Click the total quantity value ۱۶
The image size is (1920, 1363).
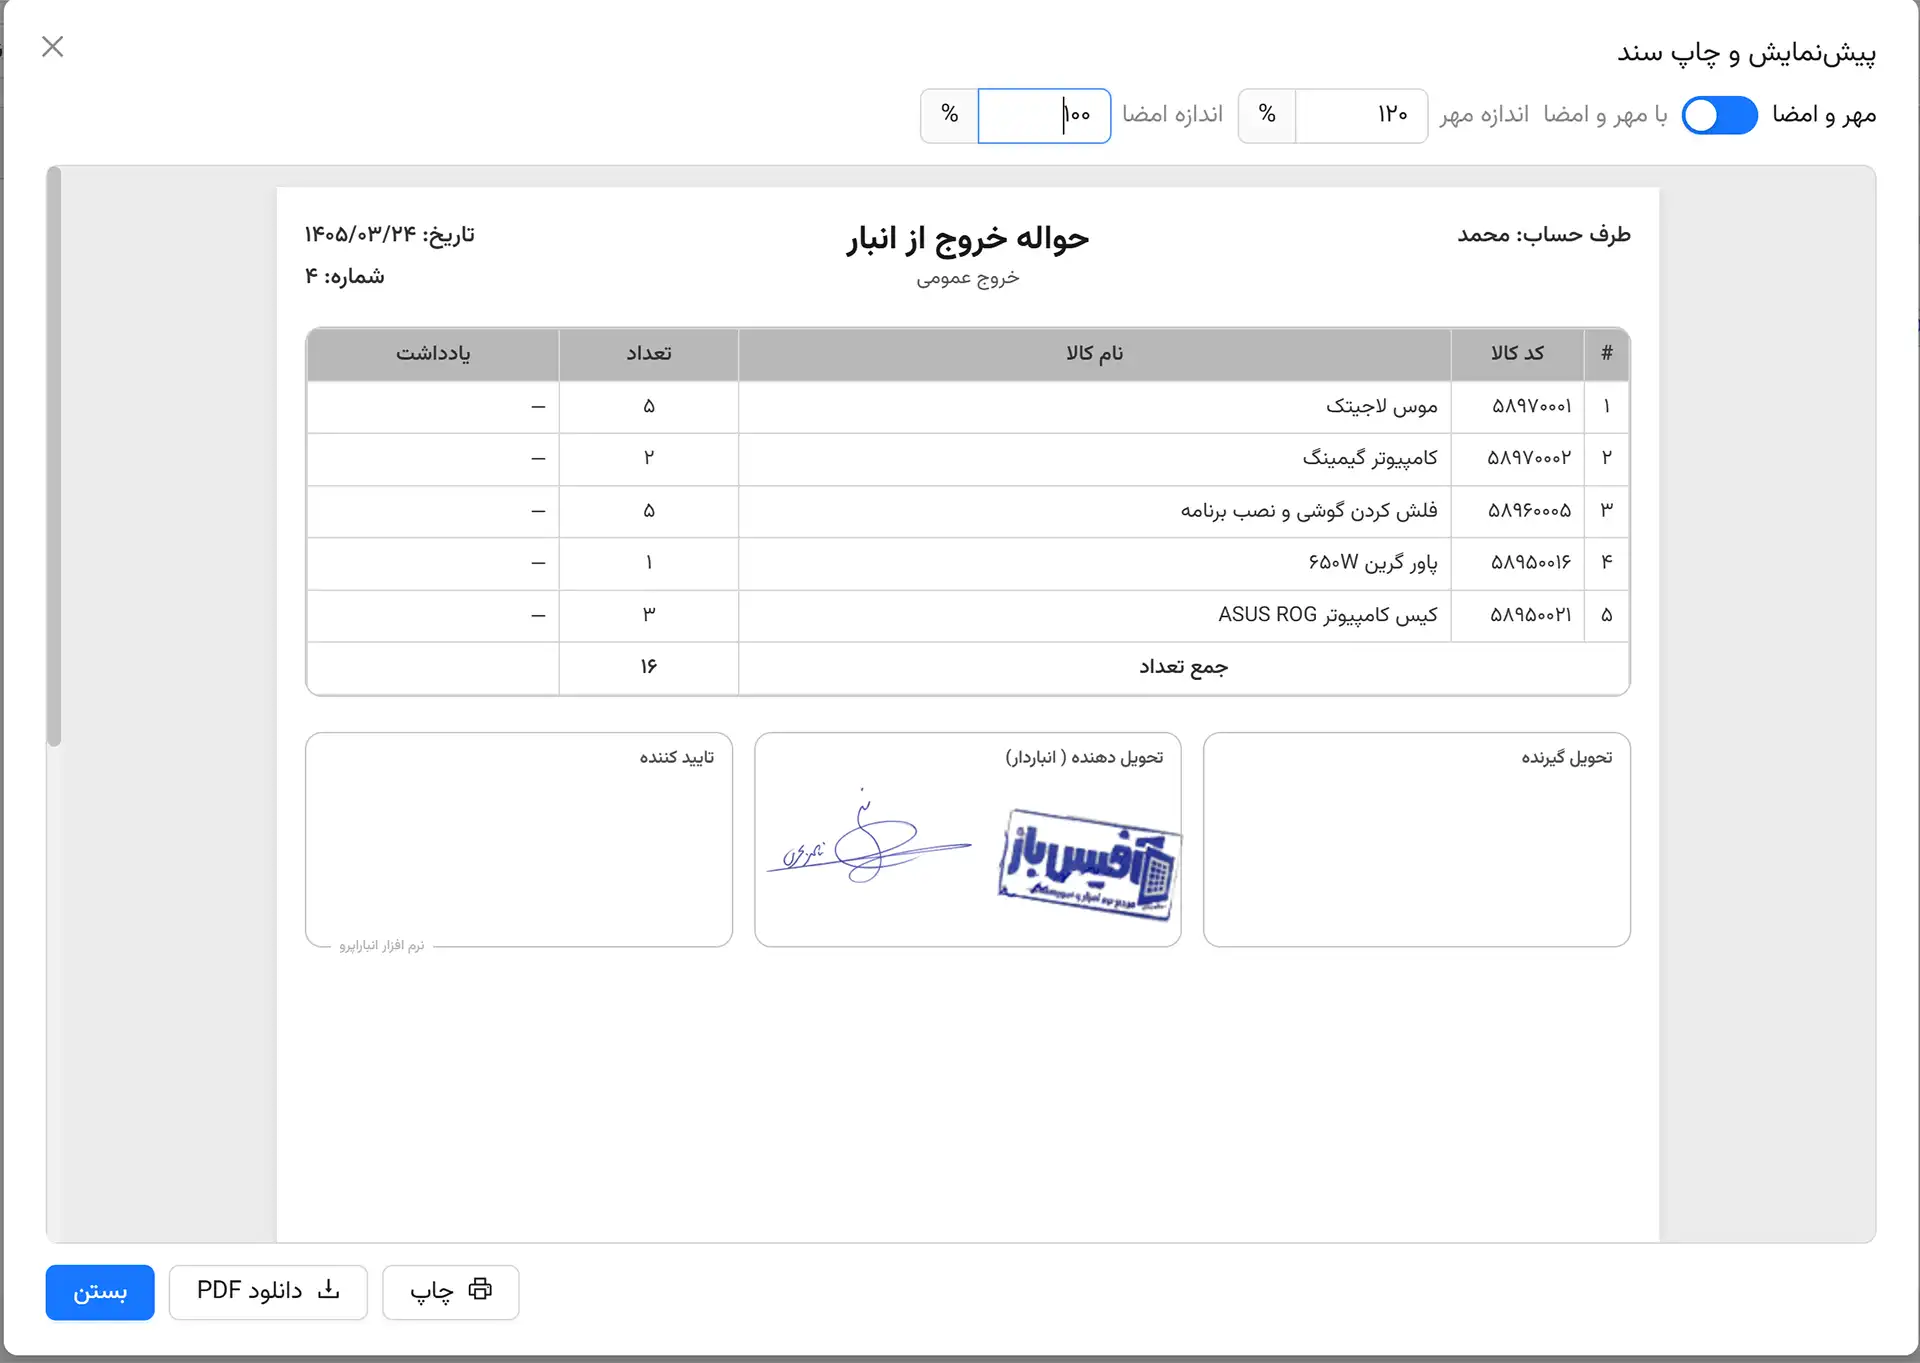649,667
